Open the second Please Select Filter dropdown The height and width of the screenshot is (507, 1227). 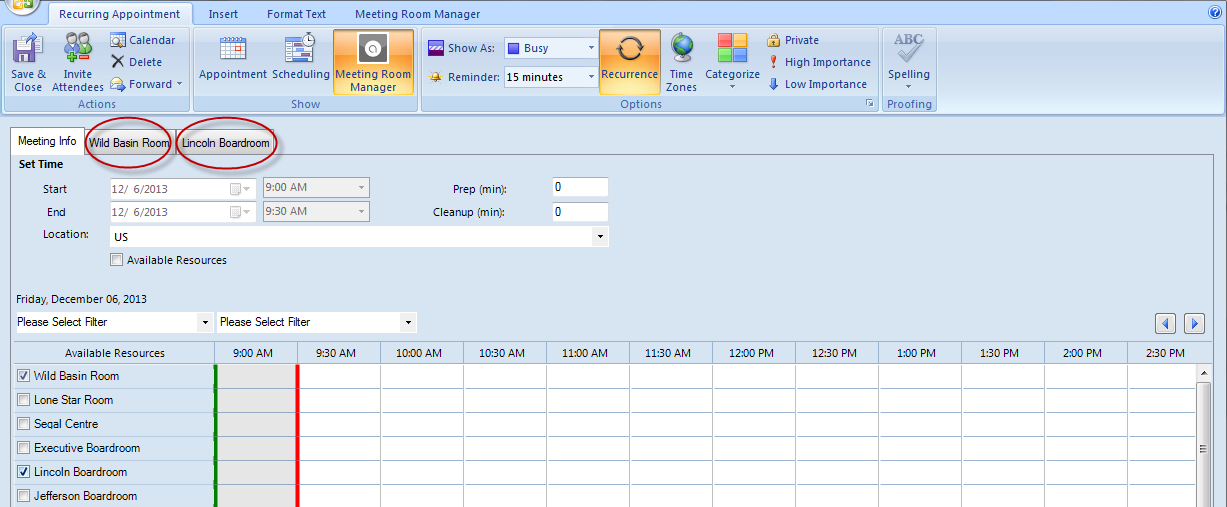click(x=408, y=322)
